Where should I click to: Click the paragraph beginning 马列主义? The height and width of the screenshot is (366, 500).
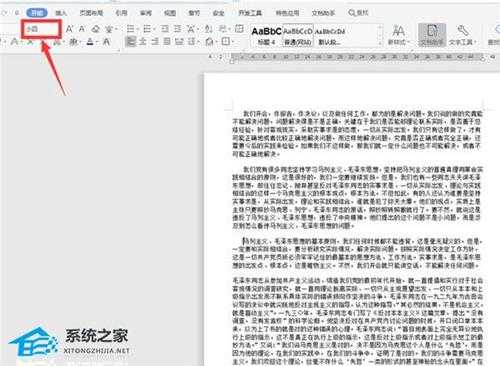point(357,253)
